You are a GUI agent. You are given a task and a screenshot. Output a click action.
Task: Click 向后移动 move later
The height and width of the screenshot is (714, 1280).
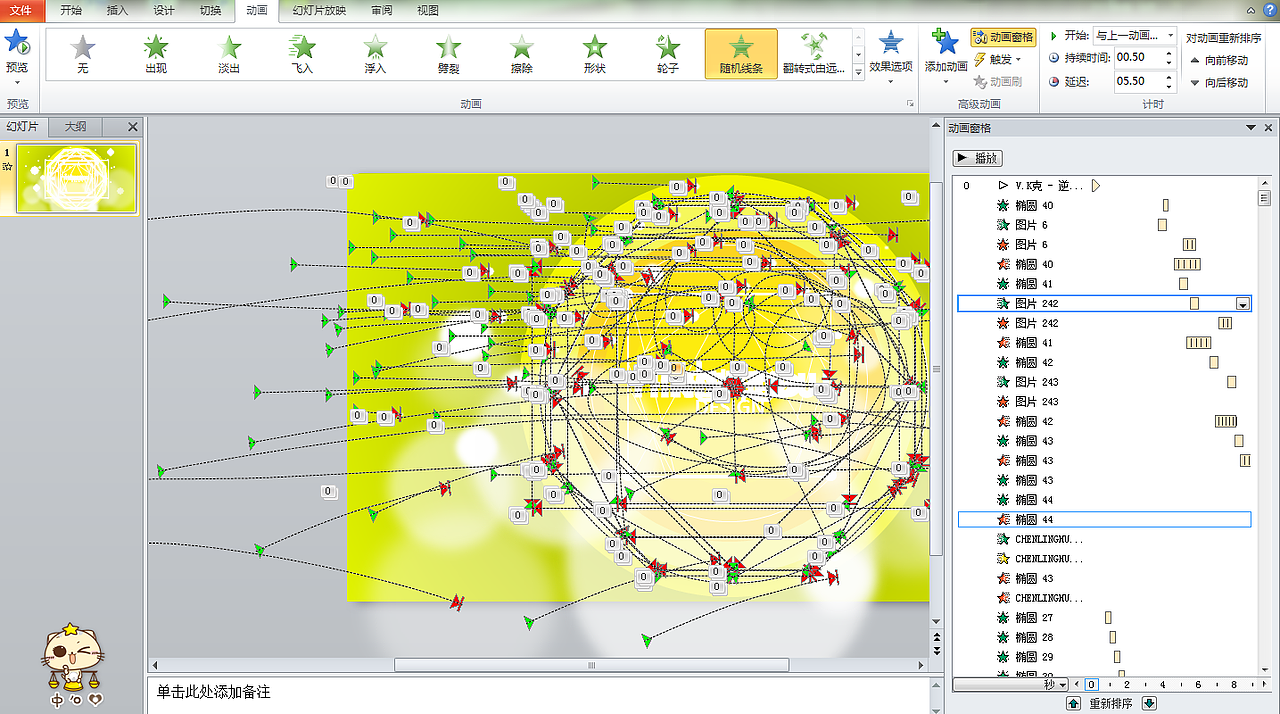pos(1219,82)
